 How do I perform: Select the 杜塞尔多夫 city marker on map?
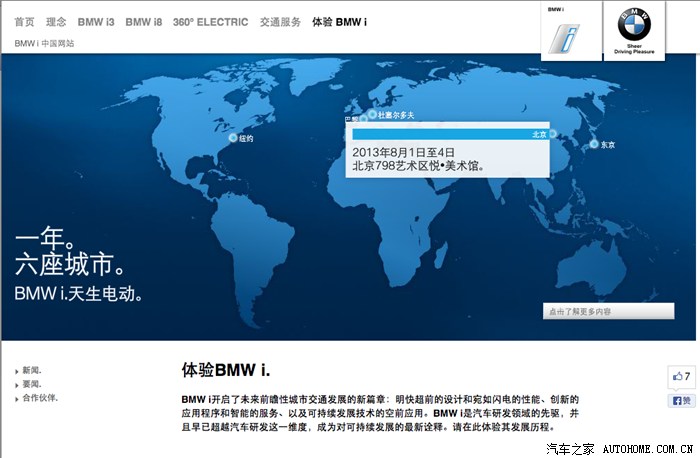coord(373,115)
